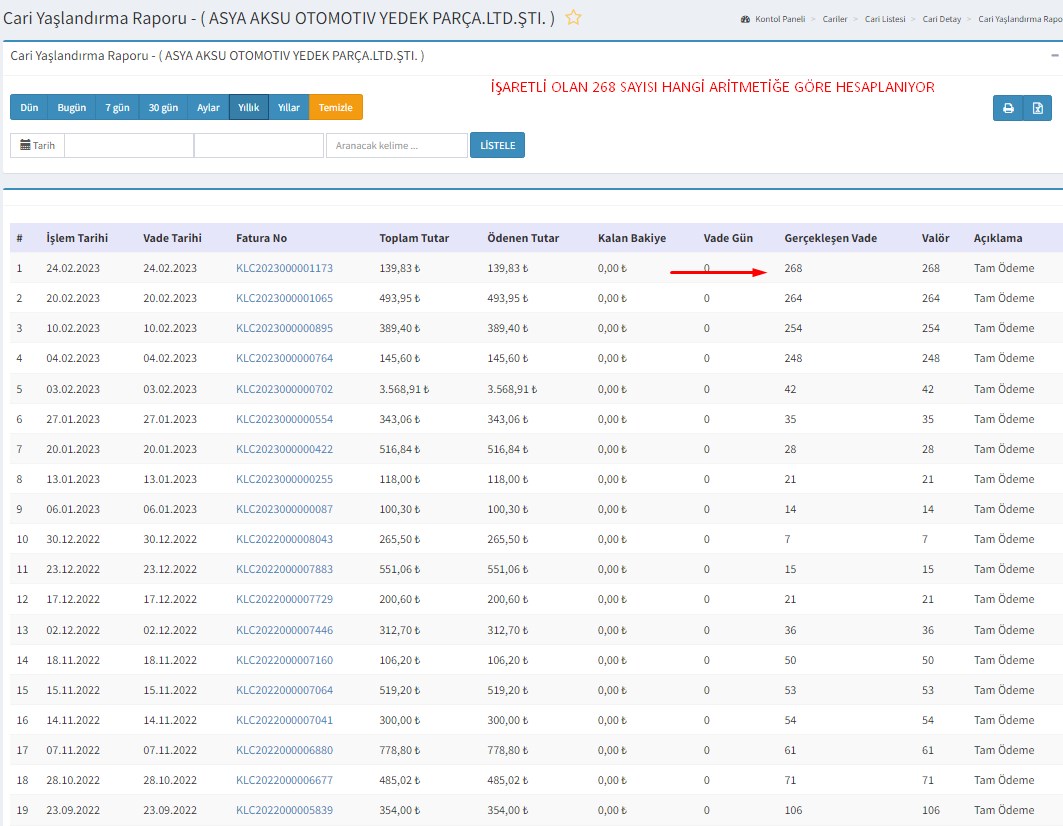Collapse the report panel with minus icon
This screenshot has height=826, width=1063.
1054,56
